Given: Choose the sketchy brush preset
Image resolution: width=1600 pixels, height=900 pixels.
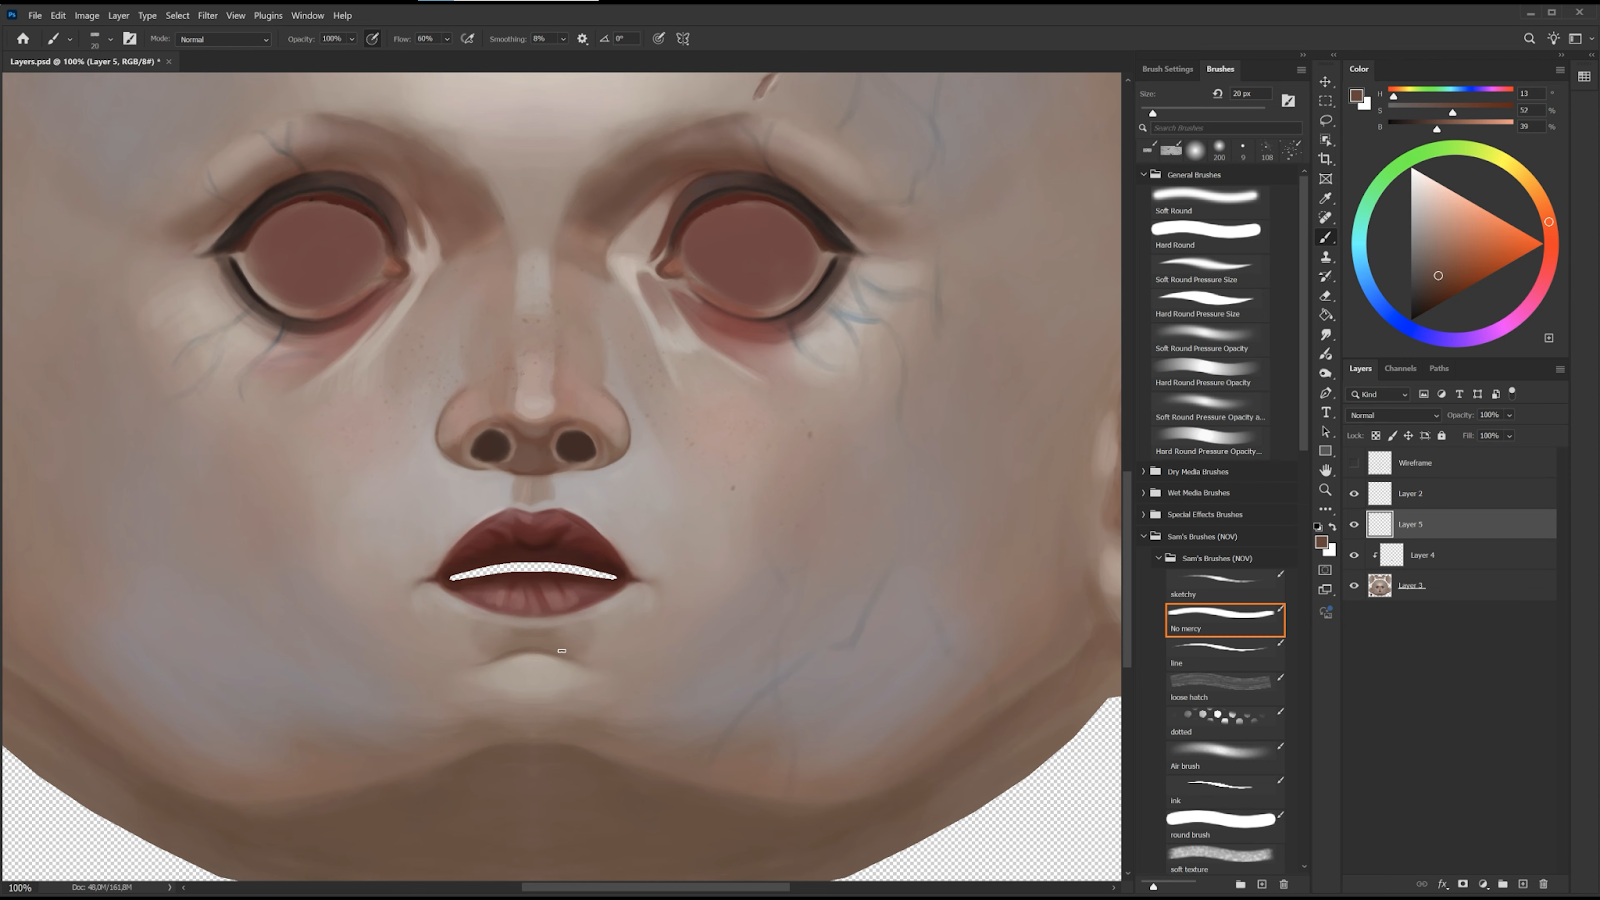Looking at the screenshot, I should 1225,584.
